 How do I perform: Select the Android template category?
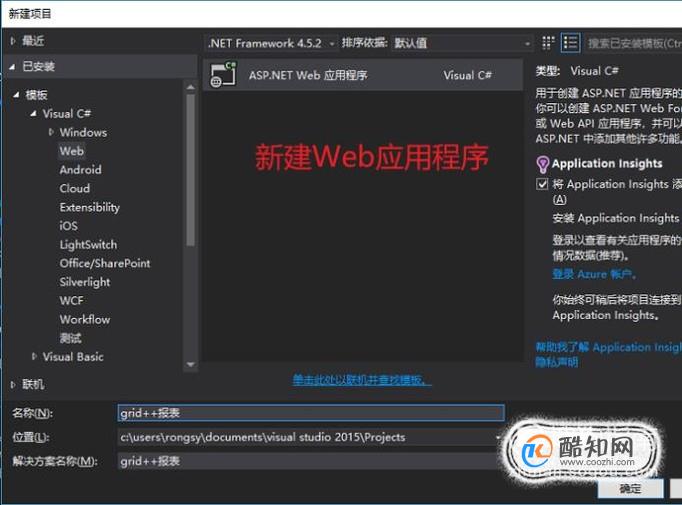(80, 170)
